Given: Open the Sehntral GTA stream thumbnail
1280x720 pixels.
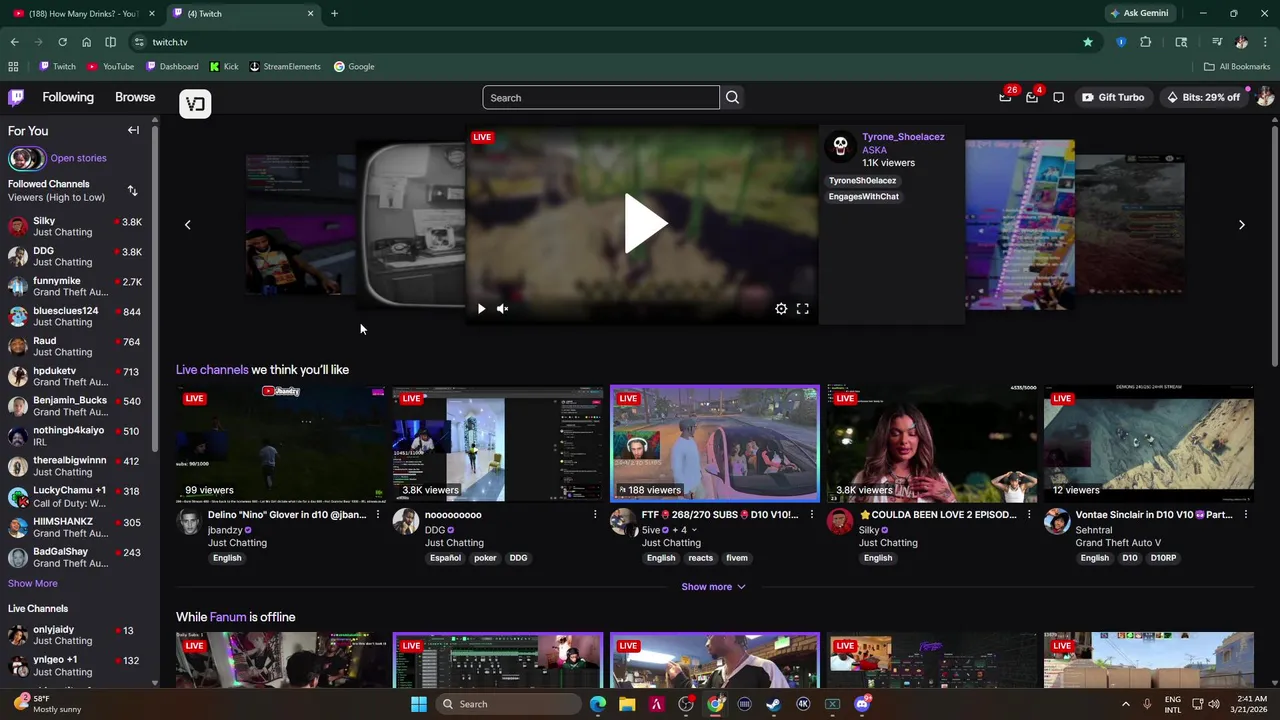Looking at the screenshot, I should point(1149,443).
